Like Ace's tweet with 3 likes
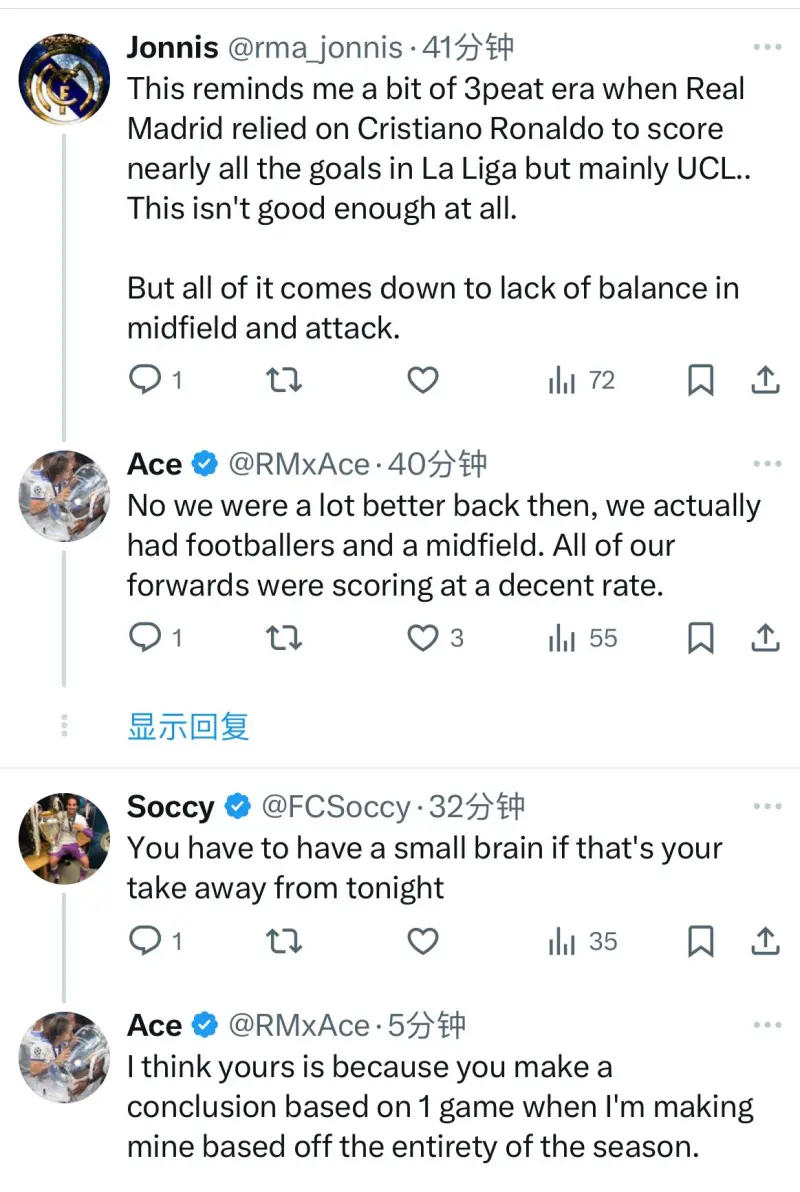Viewport: 800px width, 1192px height. [425, 638]
